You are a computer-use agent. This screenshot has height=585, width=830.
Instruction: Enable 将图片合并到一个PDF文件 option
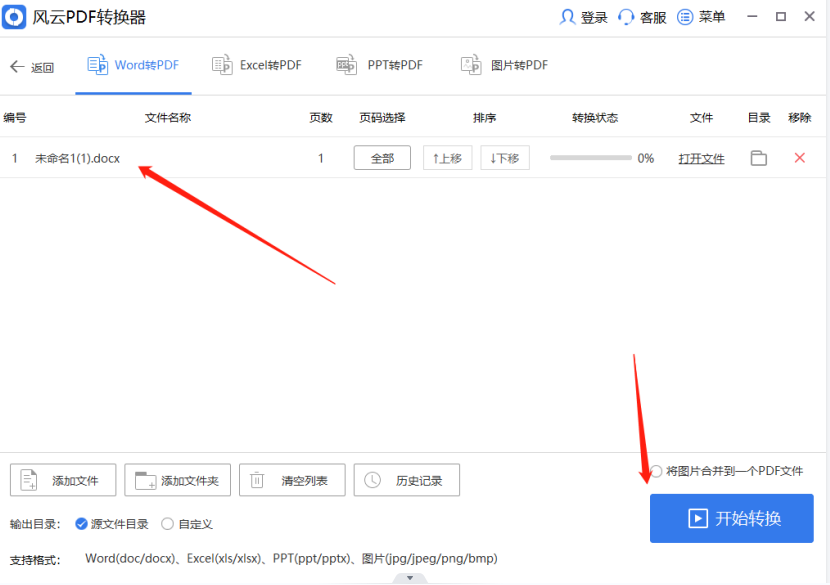point(727,471)
